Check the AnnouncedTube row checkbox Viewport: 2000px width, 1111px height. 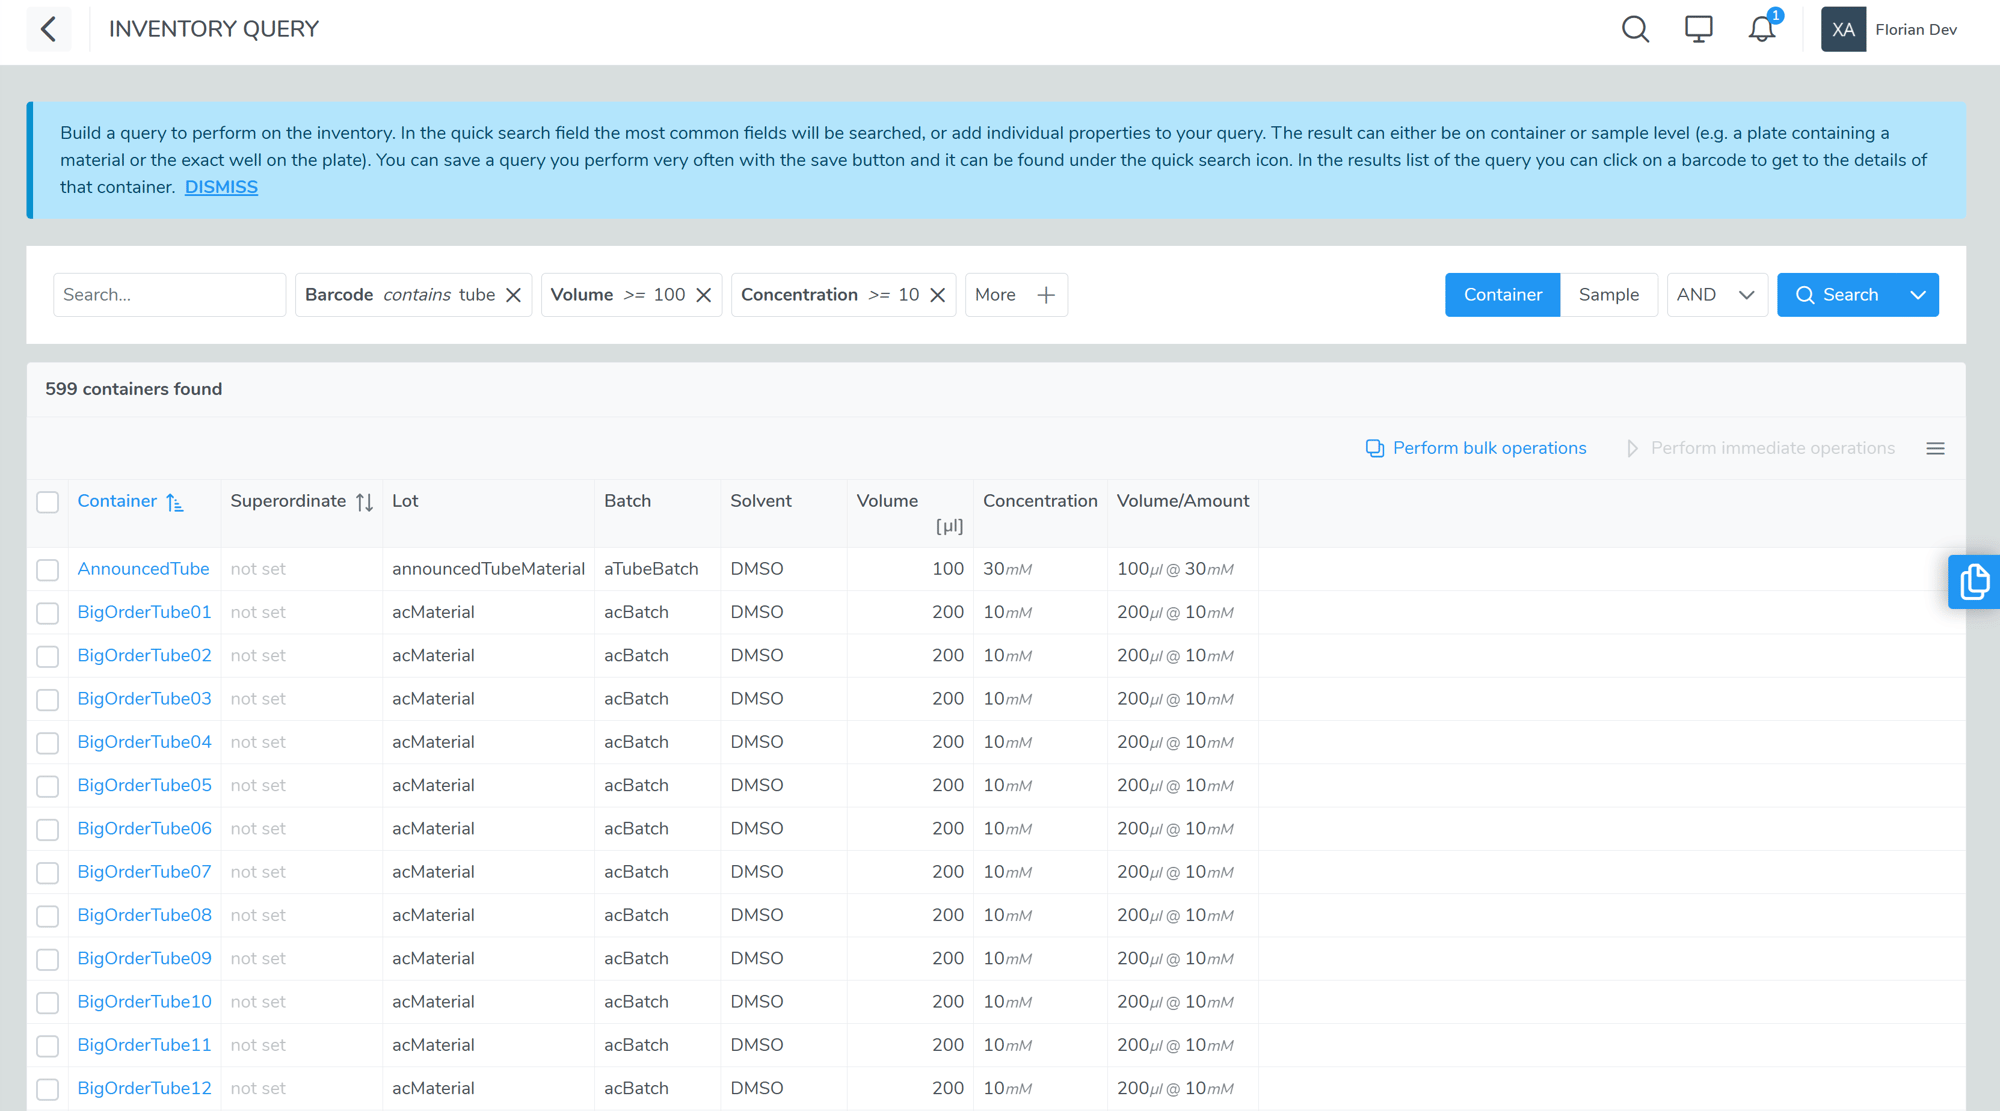point(47,570)
